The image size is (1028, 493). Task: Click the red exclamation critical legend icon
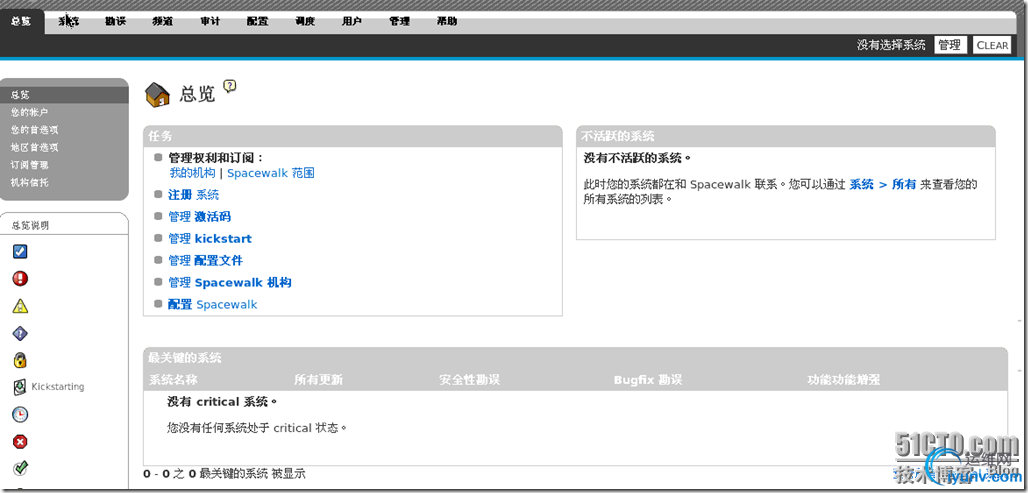point(20,279)
